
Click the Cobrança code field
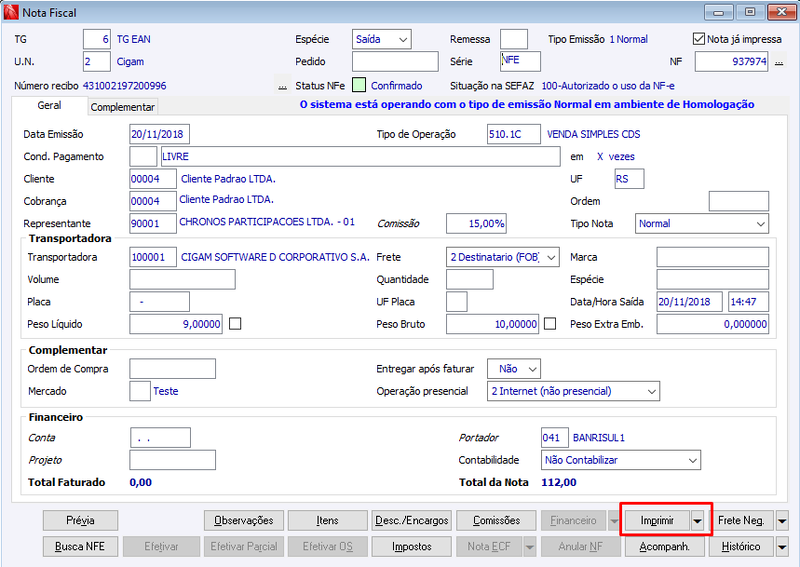153,201
